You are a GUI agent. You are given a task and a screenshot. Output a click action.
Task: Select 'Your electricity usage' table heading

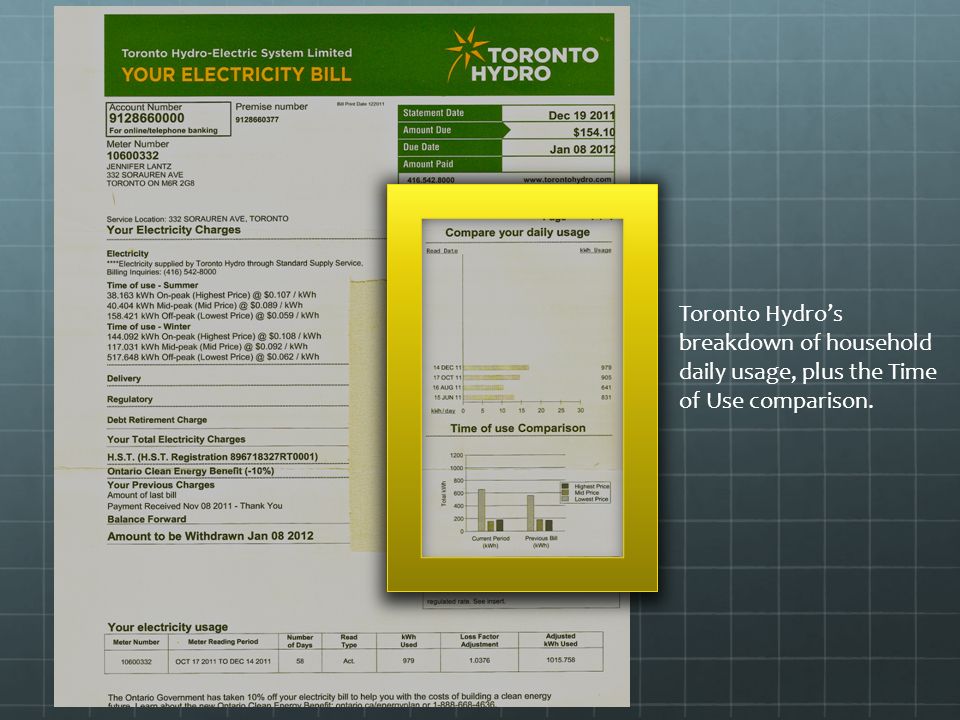point(168,627)
